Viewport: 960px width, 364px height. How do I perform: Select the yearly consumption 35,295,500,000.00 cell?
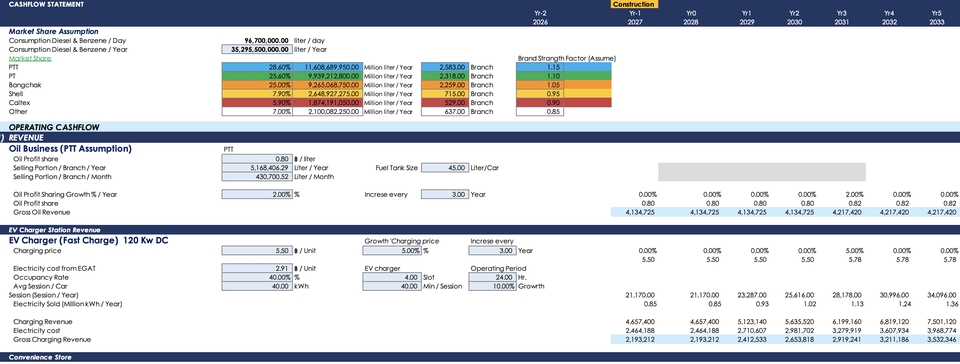coord(257,50)
